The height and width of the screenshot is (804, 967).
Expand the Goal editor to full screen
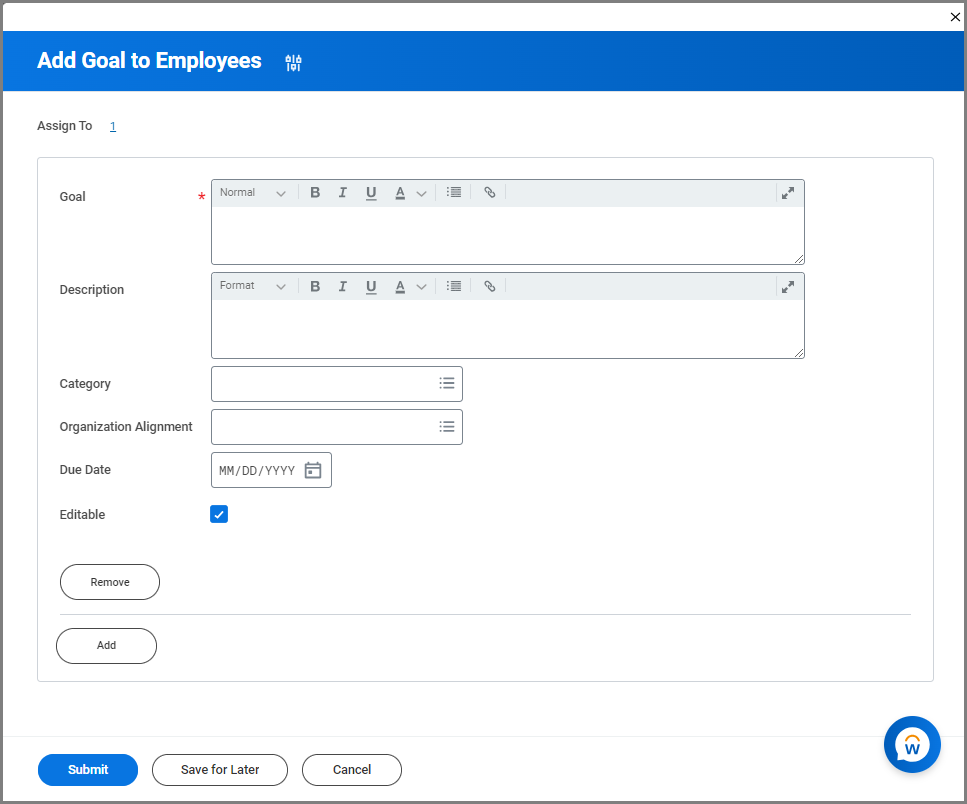788,193
